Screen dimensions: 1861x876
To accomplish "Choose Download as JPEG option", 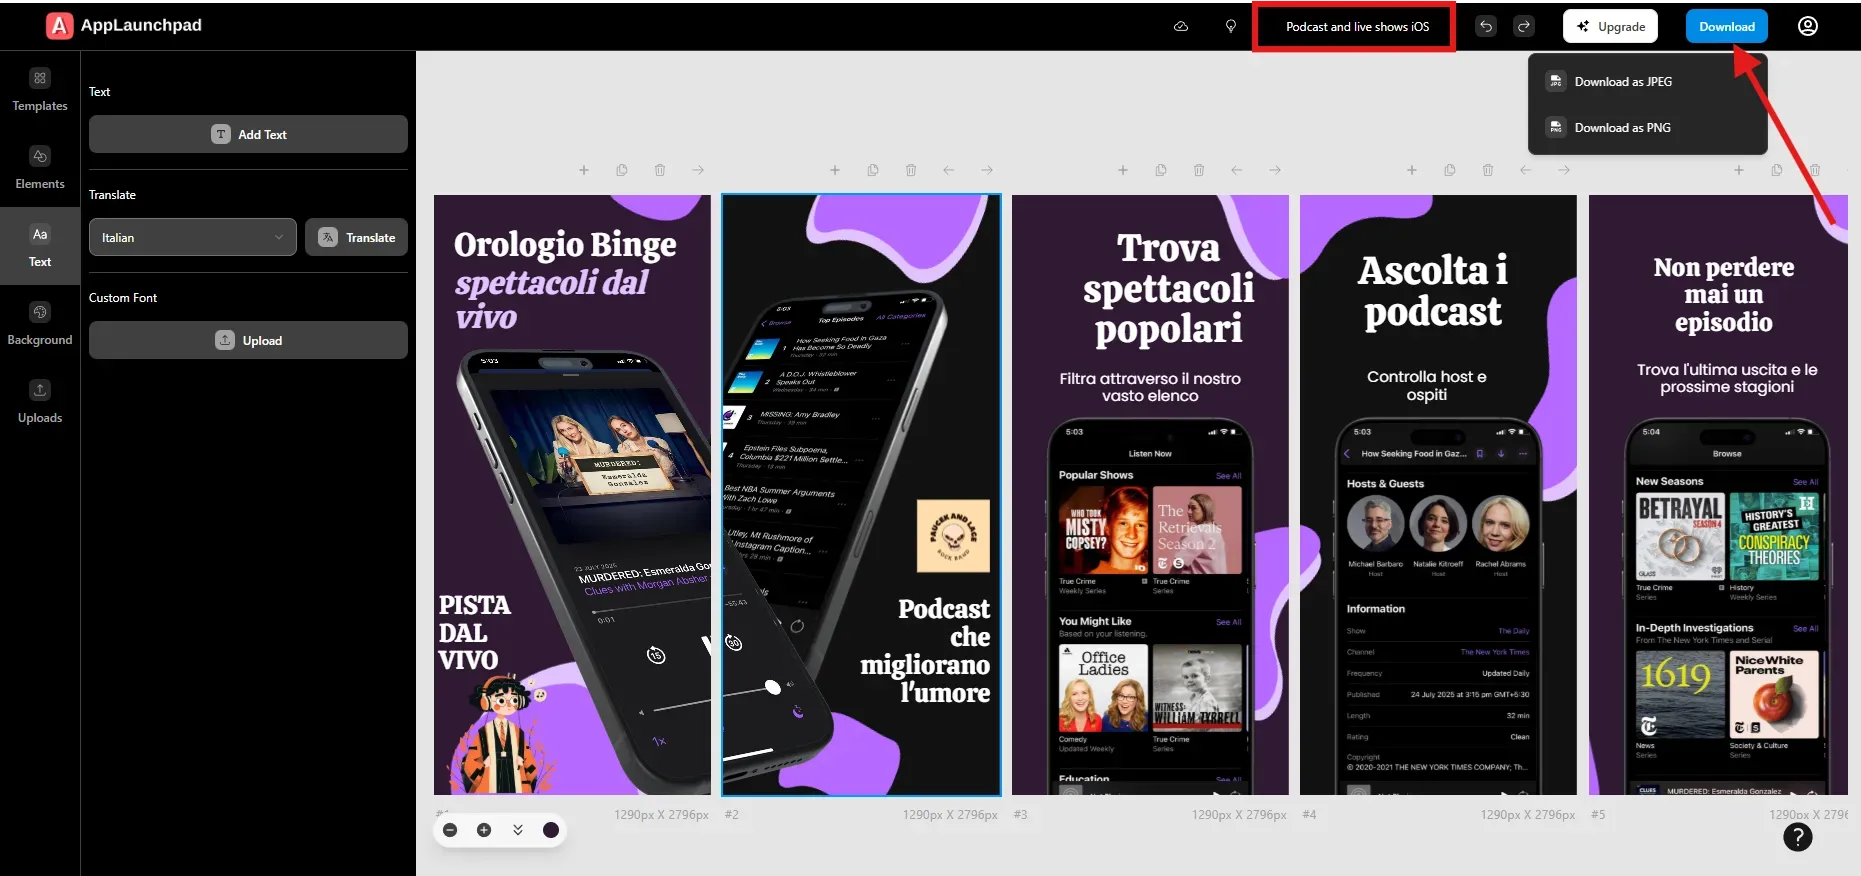I will [x=1622, y=82].
